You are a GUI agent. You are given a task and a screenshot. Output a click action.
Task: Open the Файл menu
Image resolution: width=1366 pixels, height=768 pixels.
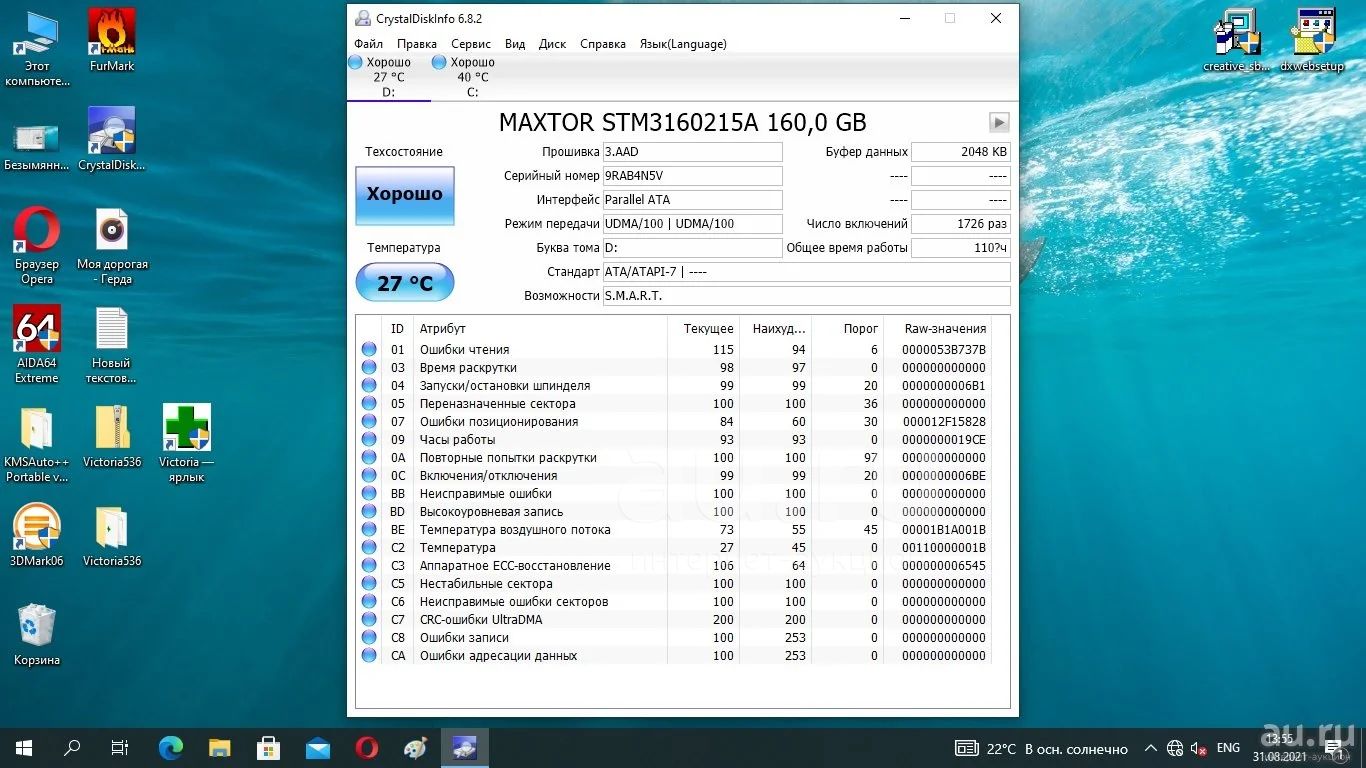[368, 44]
